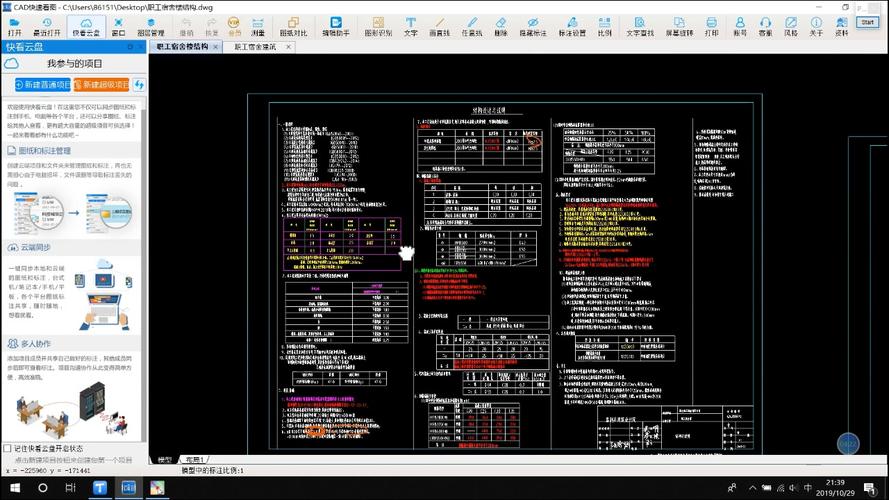Click the Start button at top right
889x500 pixels.
(868, 22)
